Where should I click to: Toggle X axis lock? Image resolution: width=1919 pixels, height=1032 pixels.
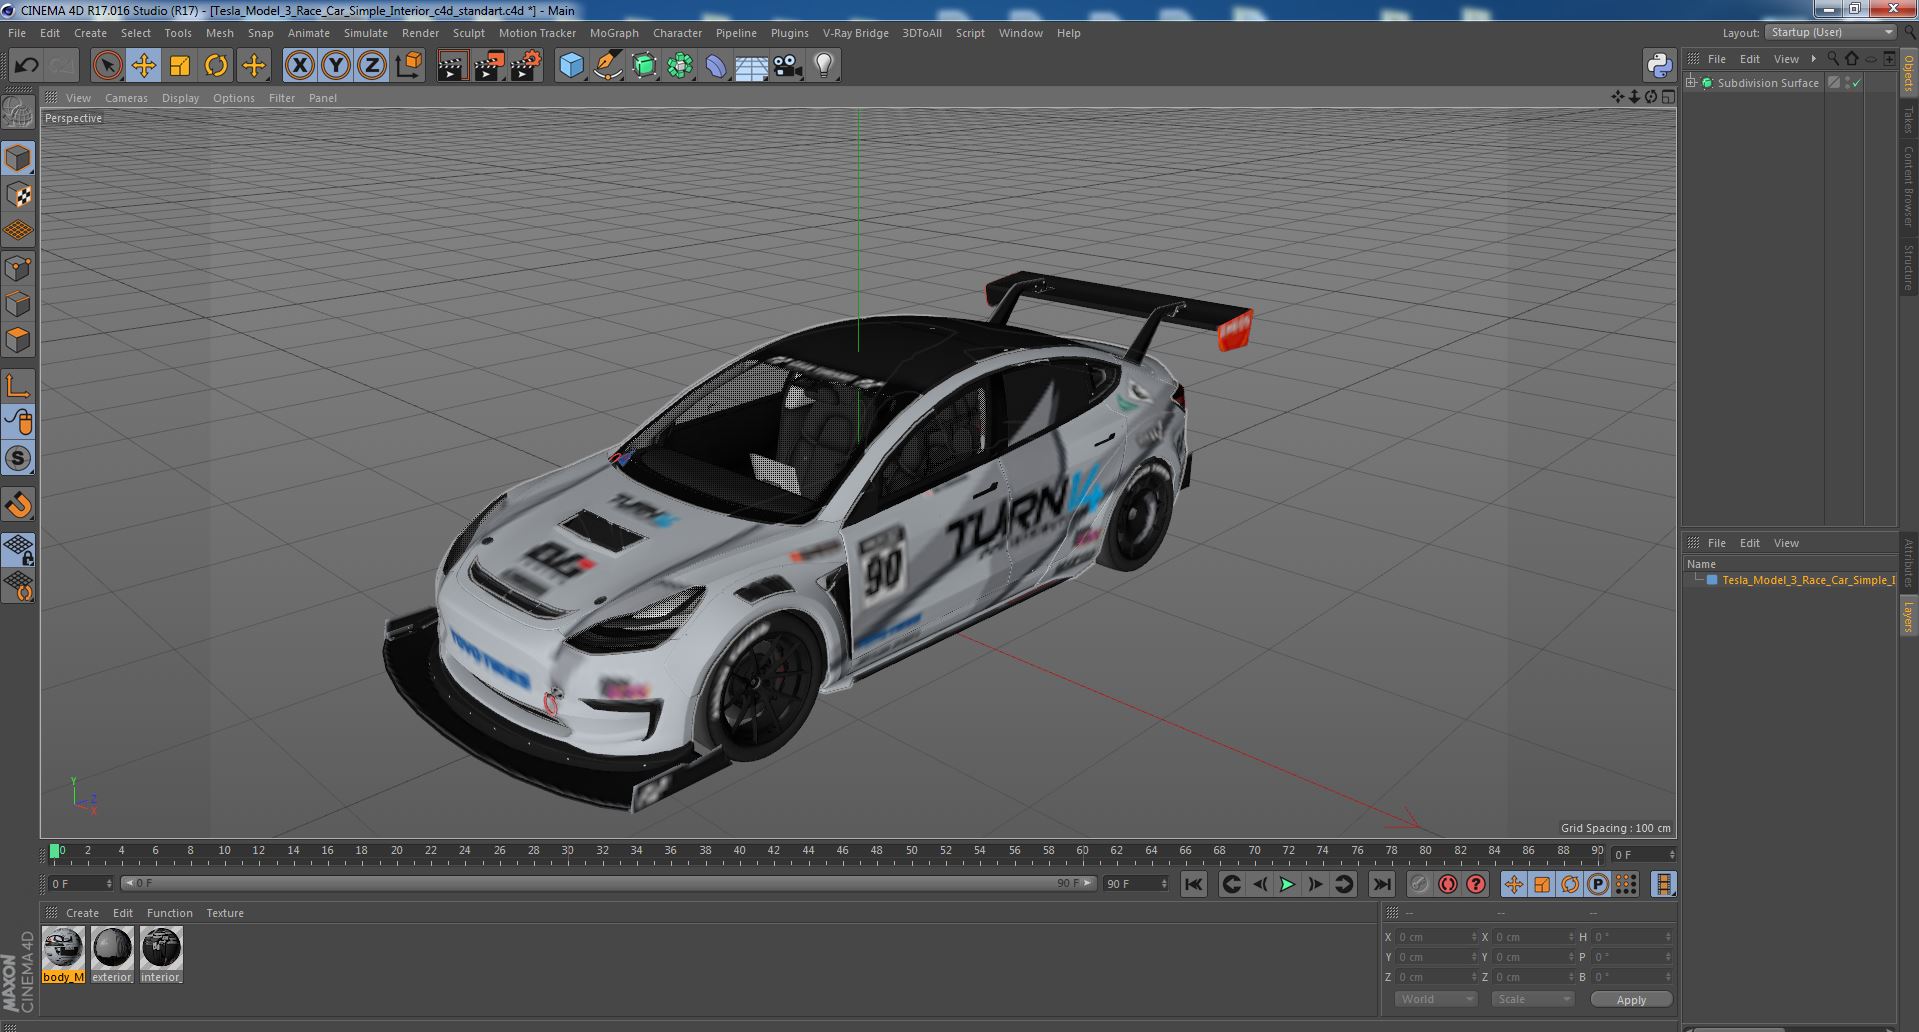(x=299, y=66)
